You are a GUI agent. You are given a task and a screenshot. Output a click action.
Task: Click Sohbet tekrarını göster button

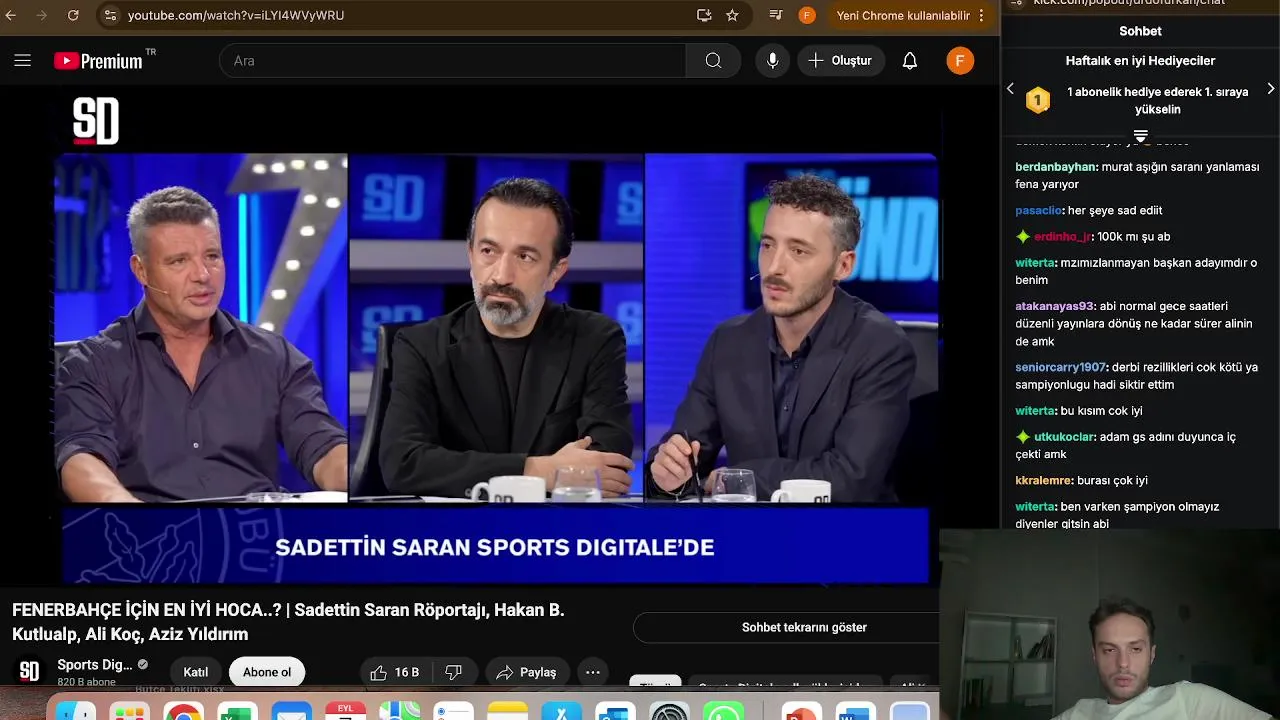click(804, 627)
